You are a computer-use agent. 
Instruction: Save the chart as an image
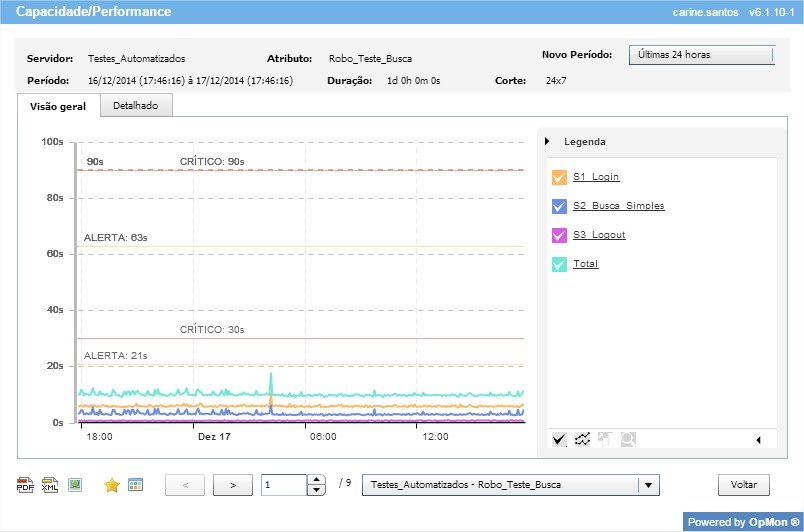tap(75, 485)
